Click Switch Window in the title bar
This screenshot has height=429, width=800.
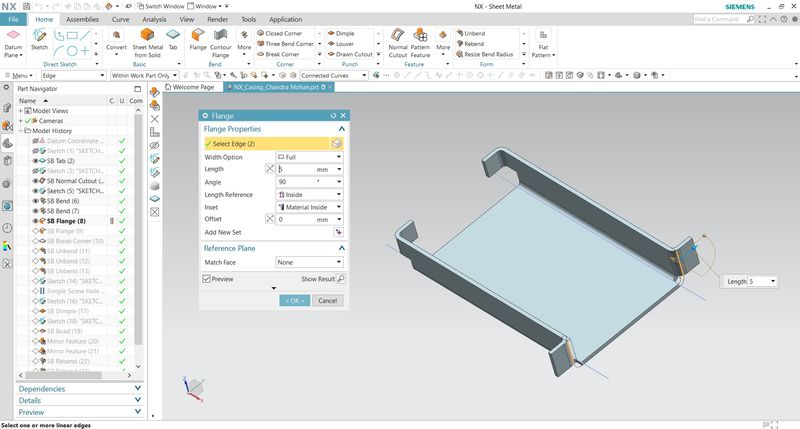[x=161, y=6]
